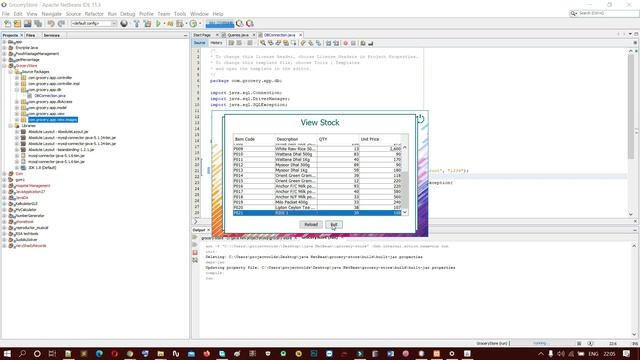Click the Clean and Build icon
The image size is (640, 360).
(x=147, y=24)
